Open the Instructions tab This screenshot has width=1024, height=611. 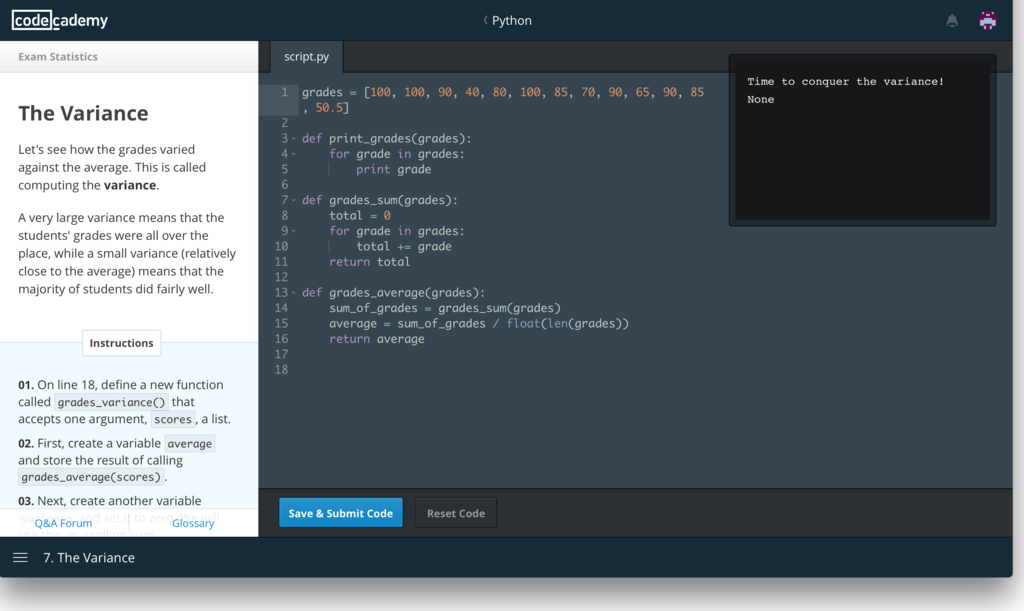pyautogui.click(x=121, y=343)
